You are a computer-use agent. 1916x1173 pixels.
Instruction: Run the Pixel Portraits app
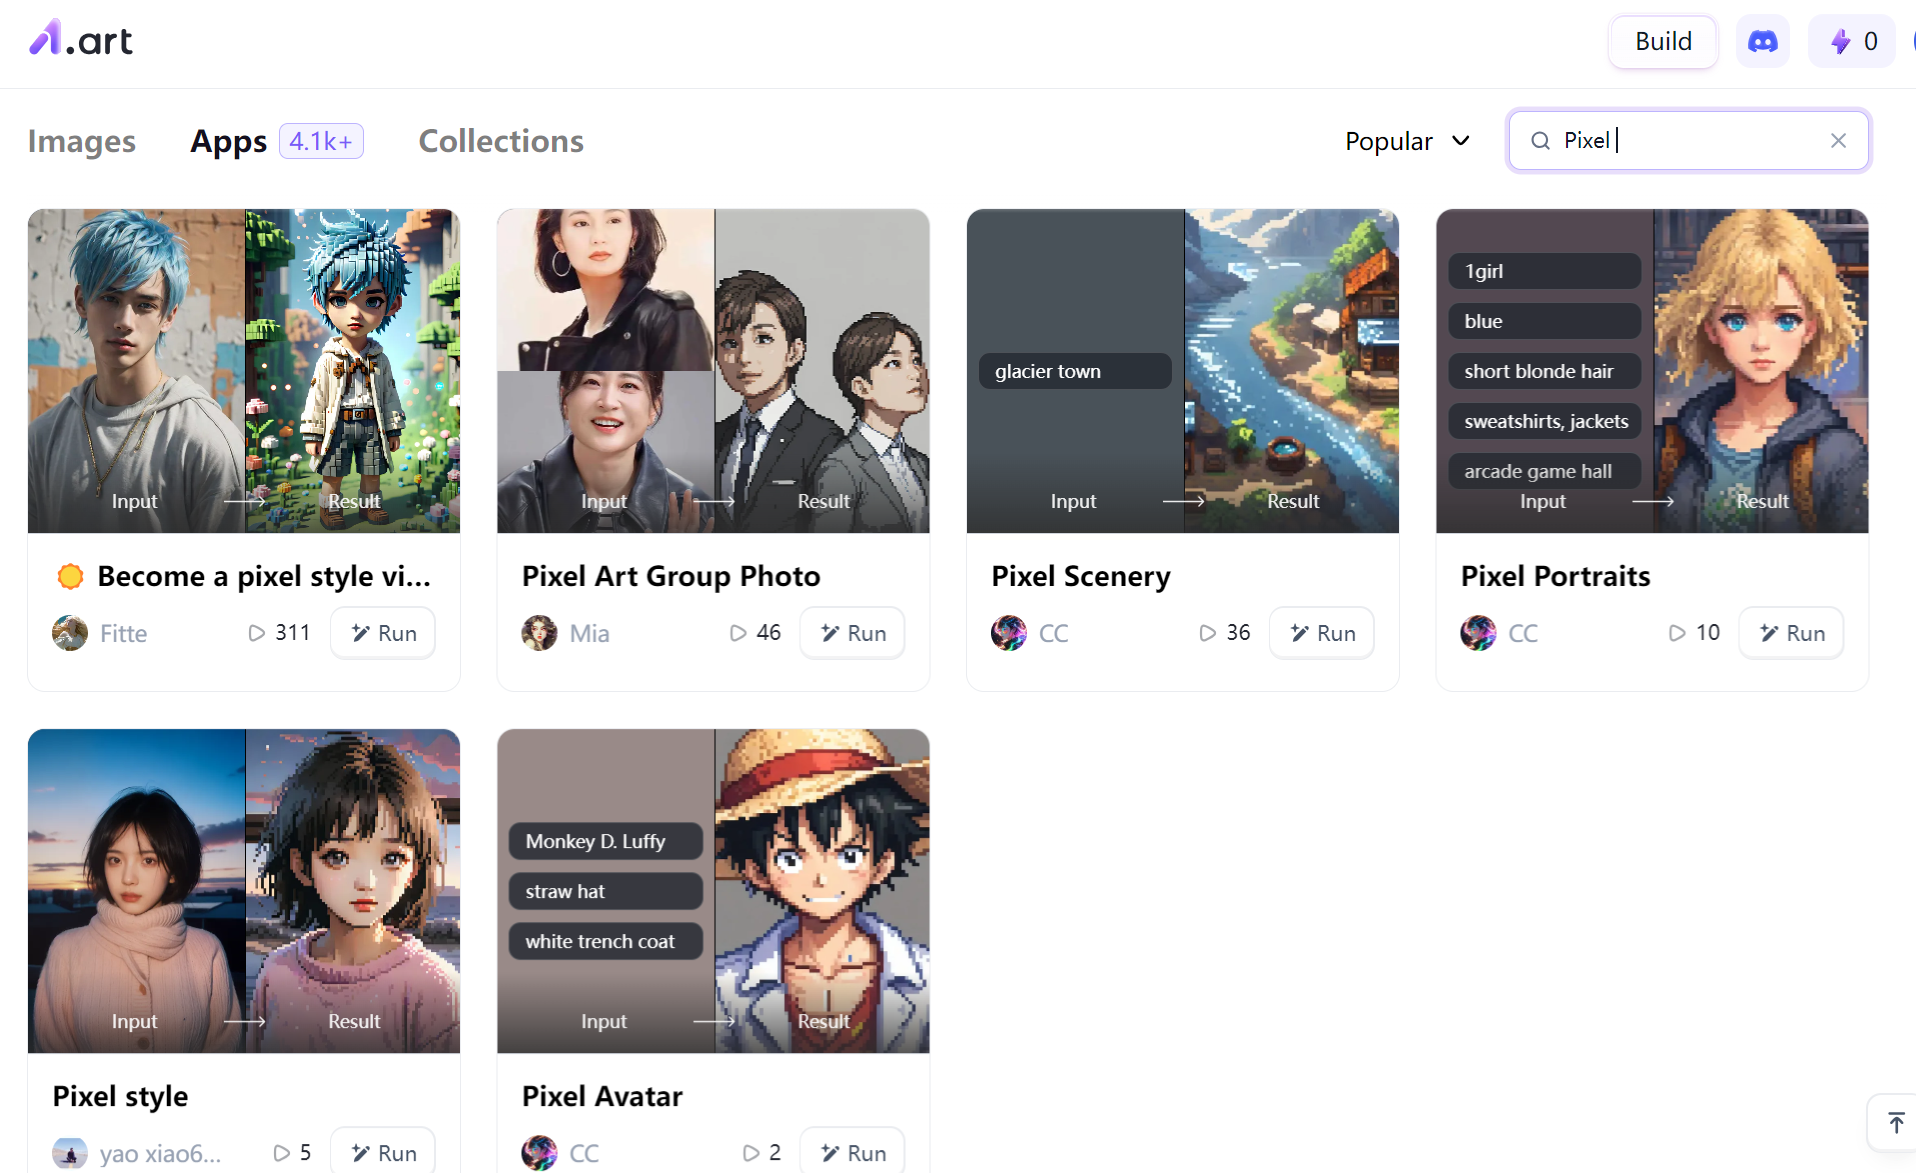click(x=1791, y=633)
